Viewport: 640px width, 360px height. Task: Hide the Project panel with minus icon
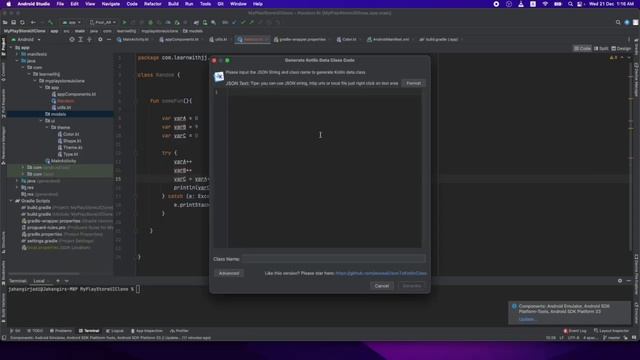(109, 40)
